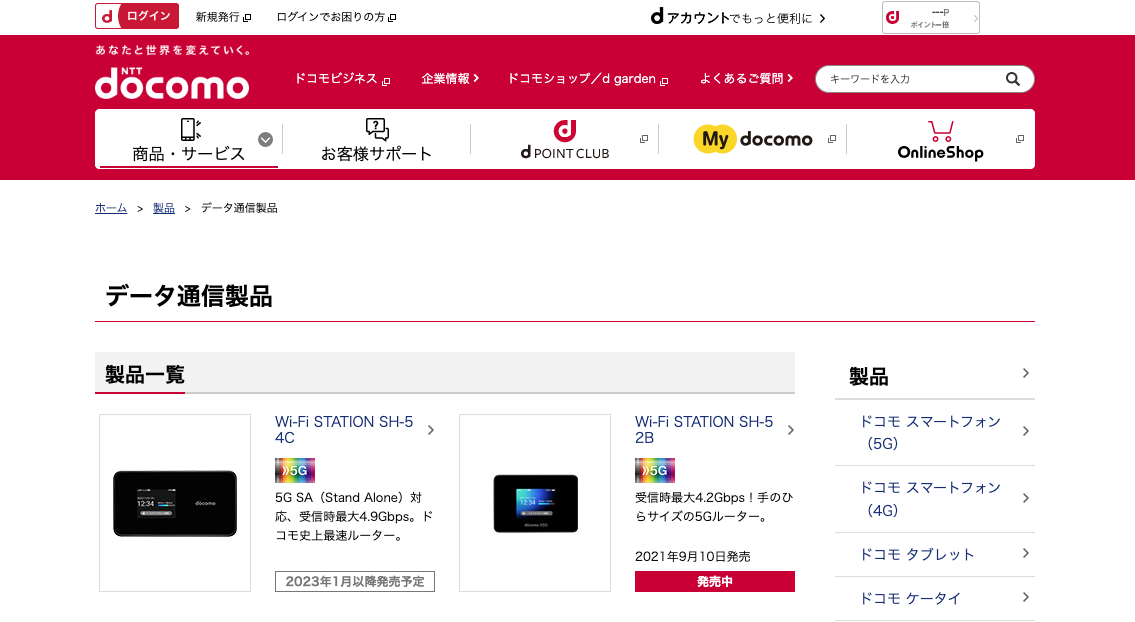1135x622 pixels.
Task: Open ドコモ スマートフォン(5G) sidebar link
Action: 930,432
